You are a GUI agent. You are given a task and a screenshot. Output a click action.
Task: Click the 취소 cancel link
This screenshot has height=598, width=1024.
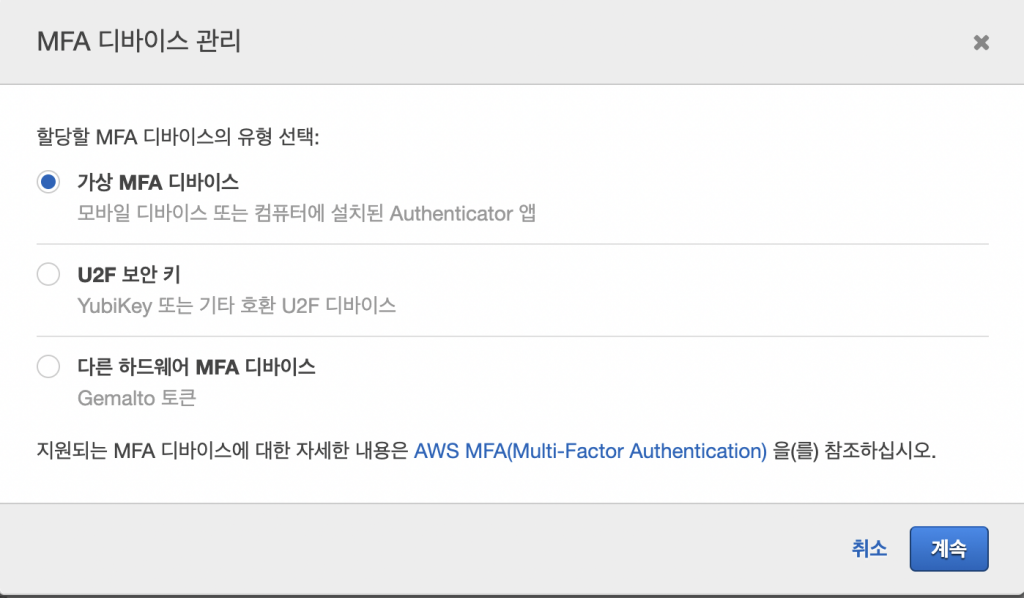(869, 548)
